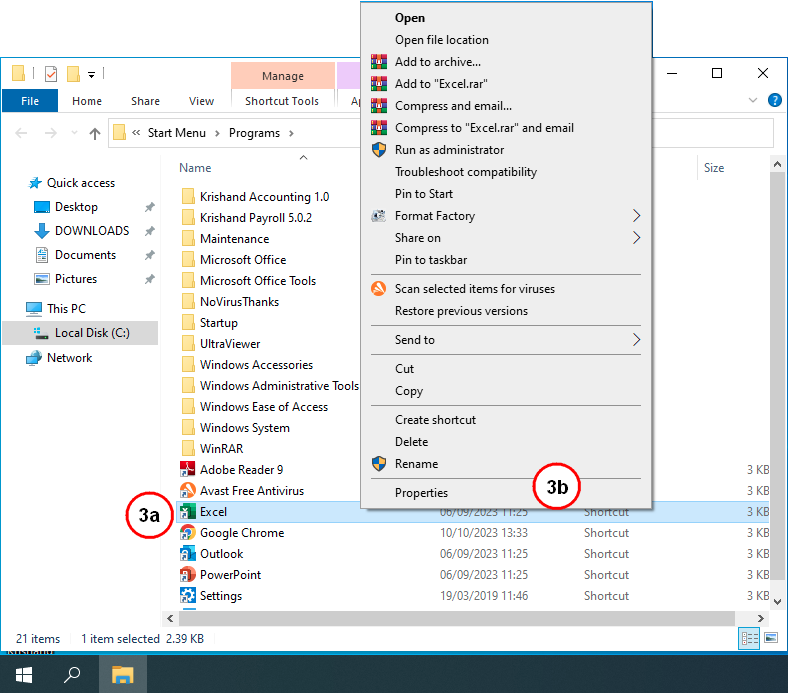Expand the Send to submenu

click(636, 340)
